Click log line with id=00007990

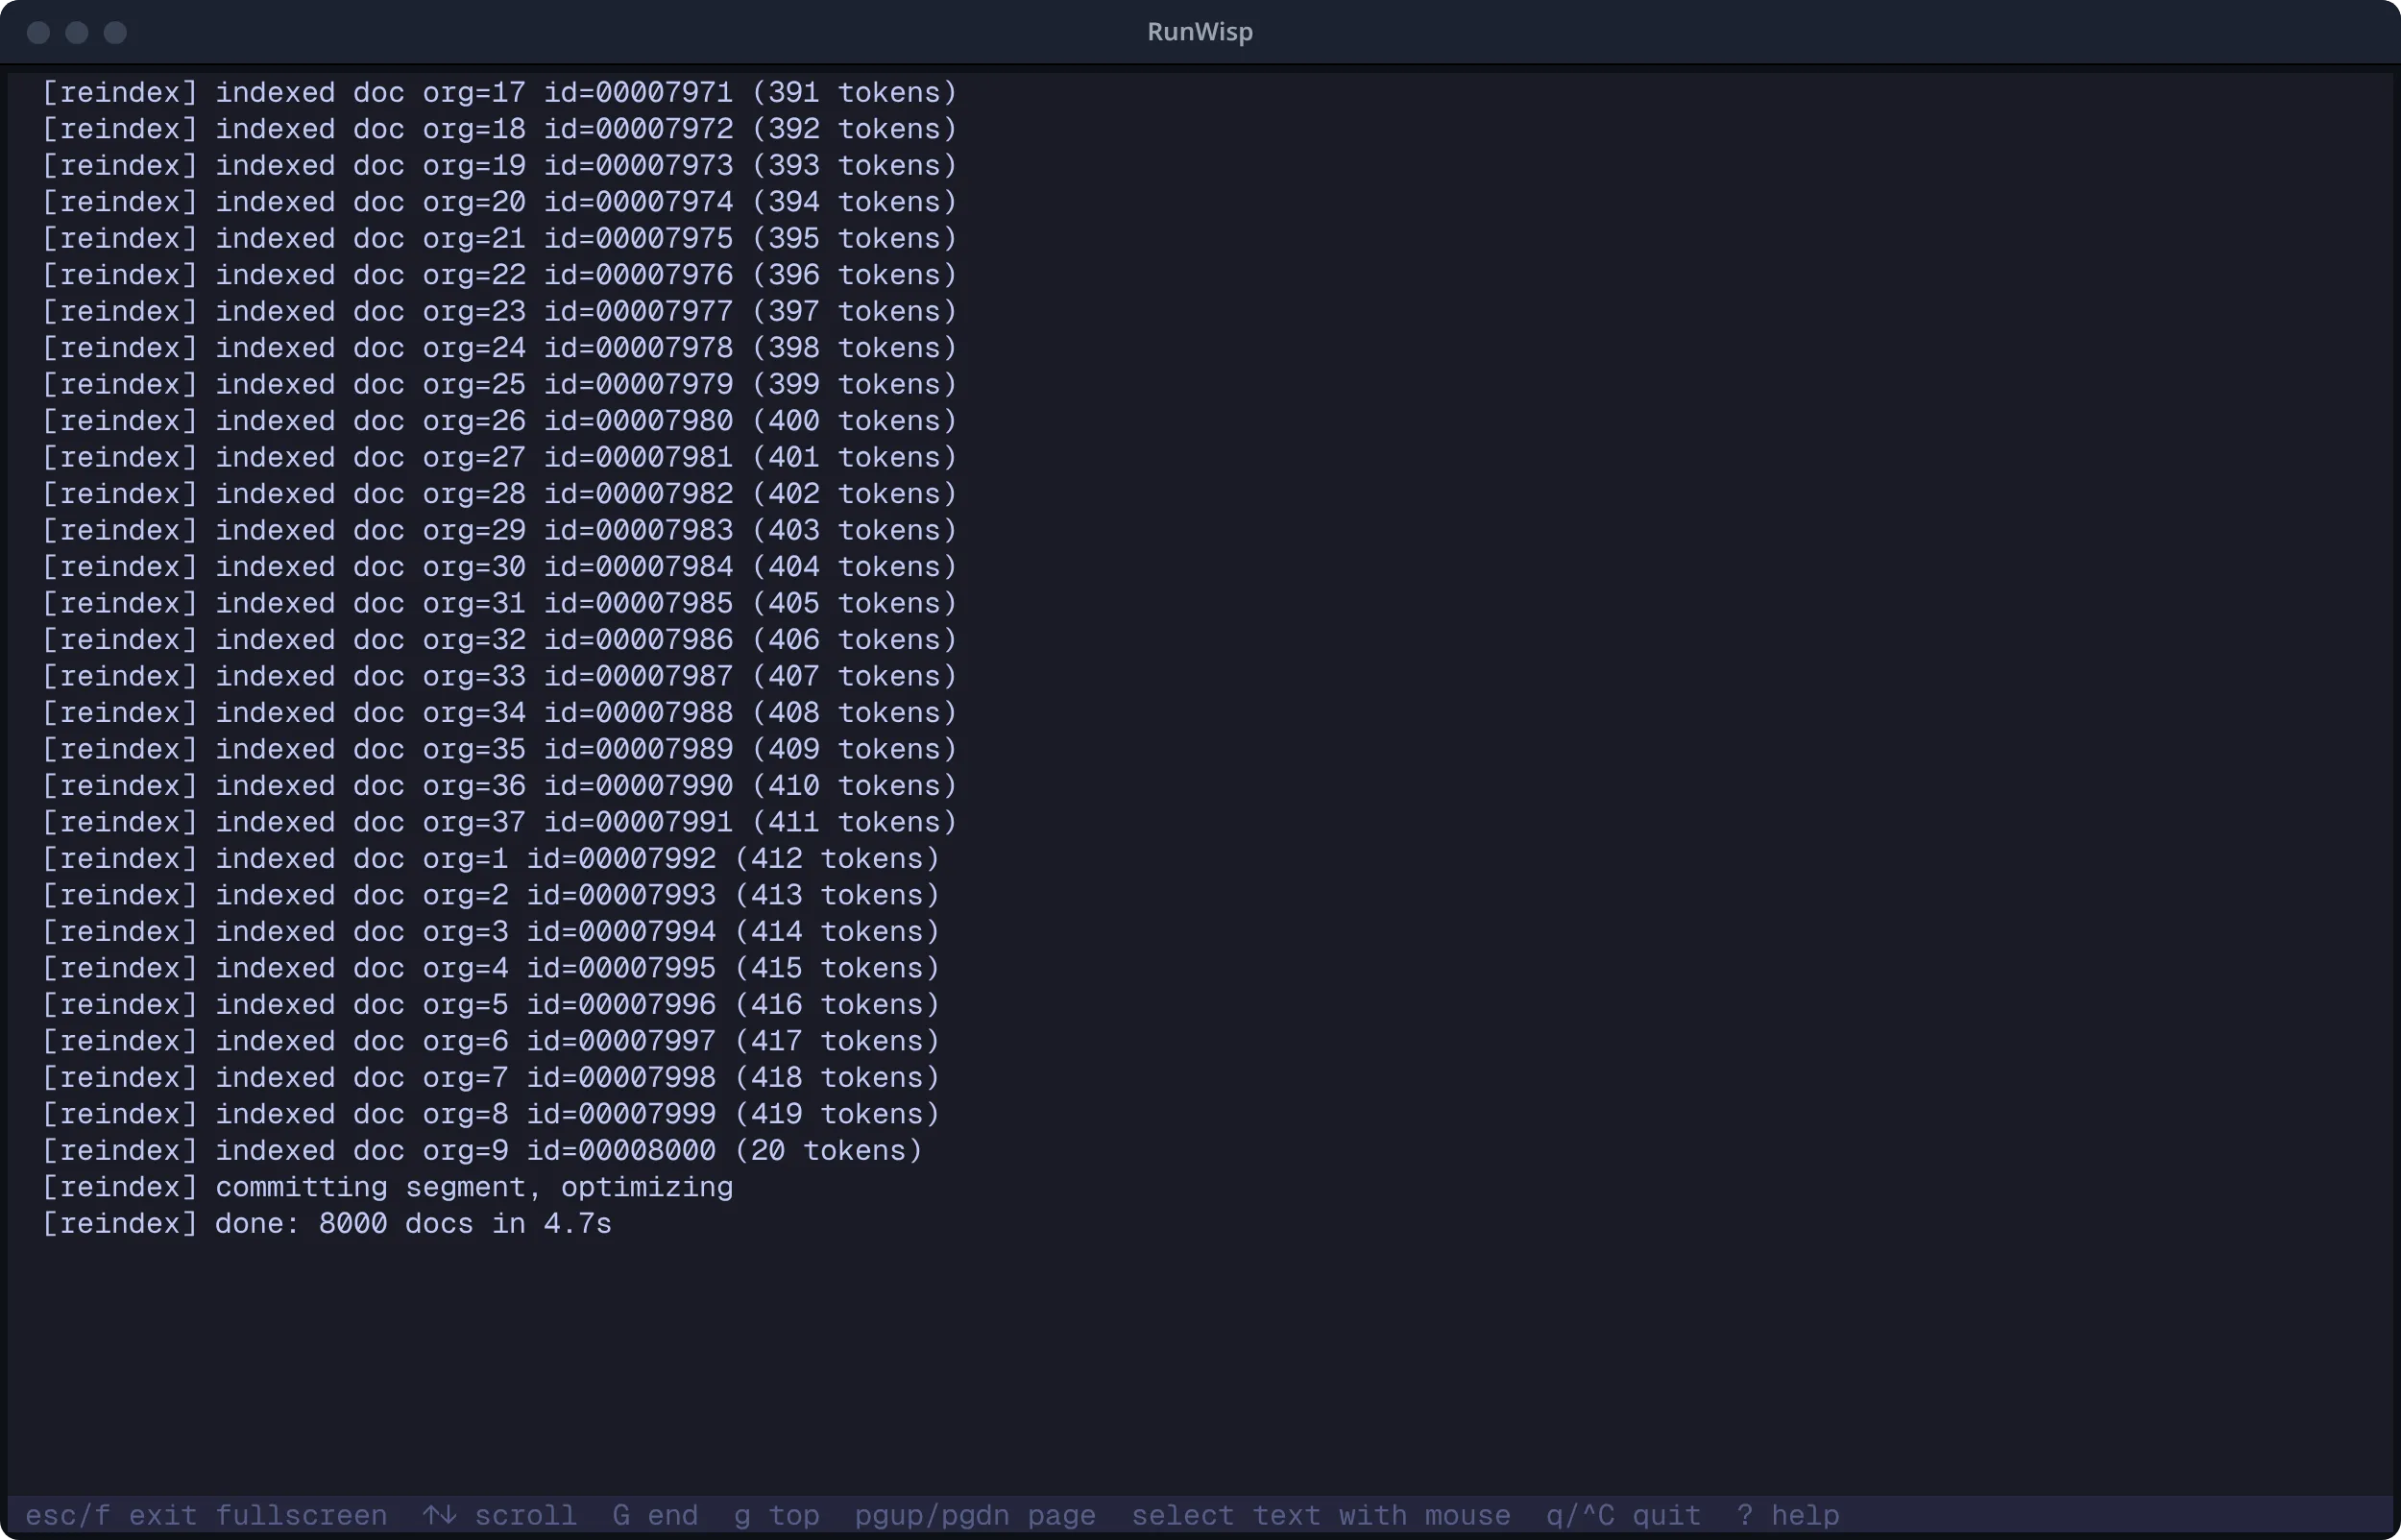point(500,786)
